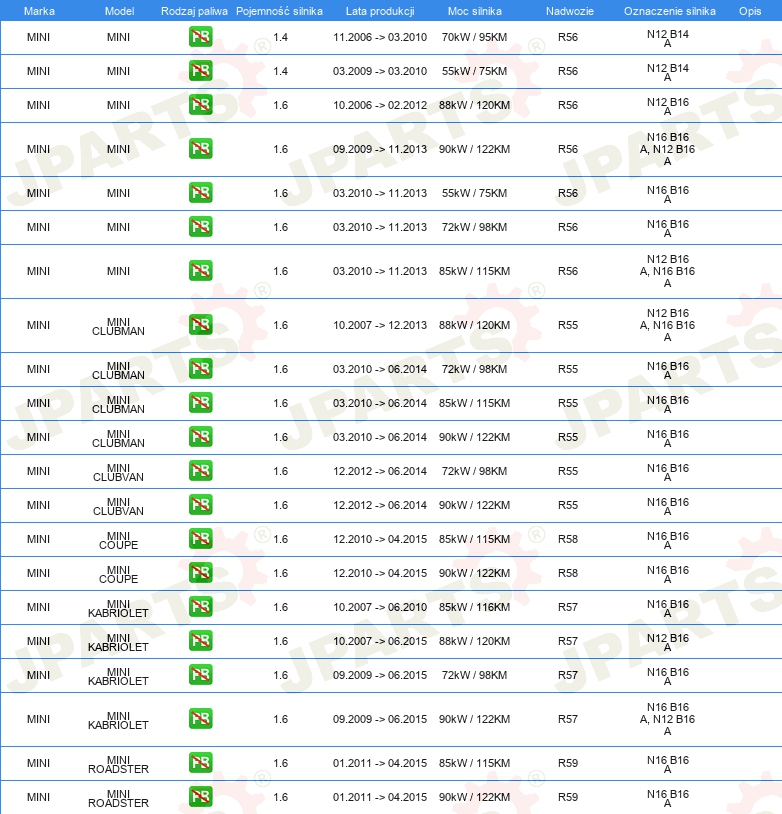Click engine code N12 B16 A in 10.2006 -> 02.2012 row
The height and width of the screenshot is (814, 782).
point(668,106)
